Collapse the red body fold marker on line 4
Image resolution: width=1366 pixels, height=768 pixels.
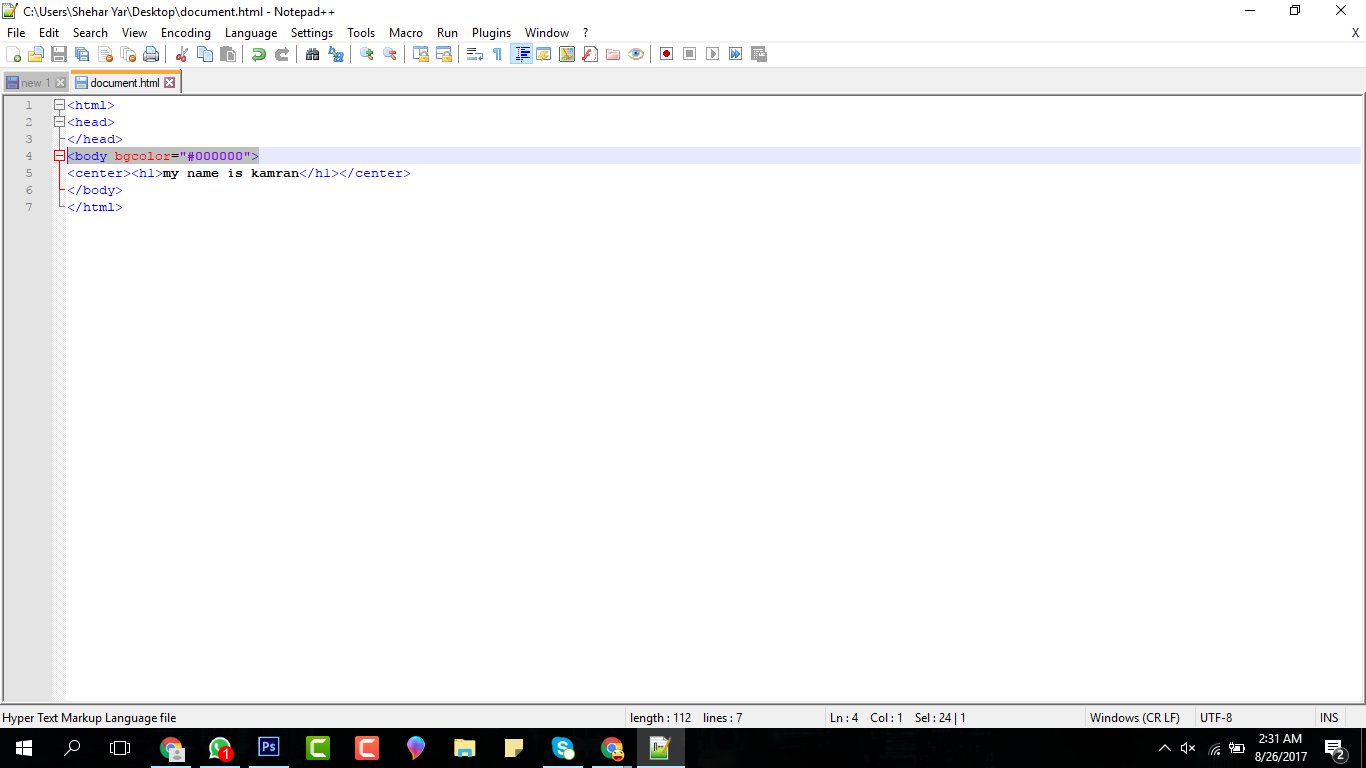tap(59, 156)
